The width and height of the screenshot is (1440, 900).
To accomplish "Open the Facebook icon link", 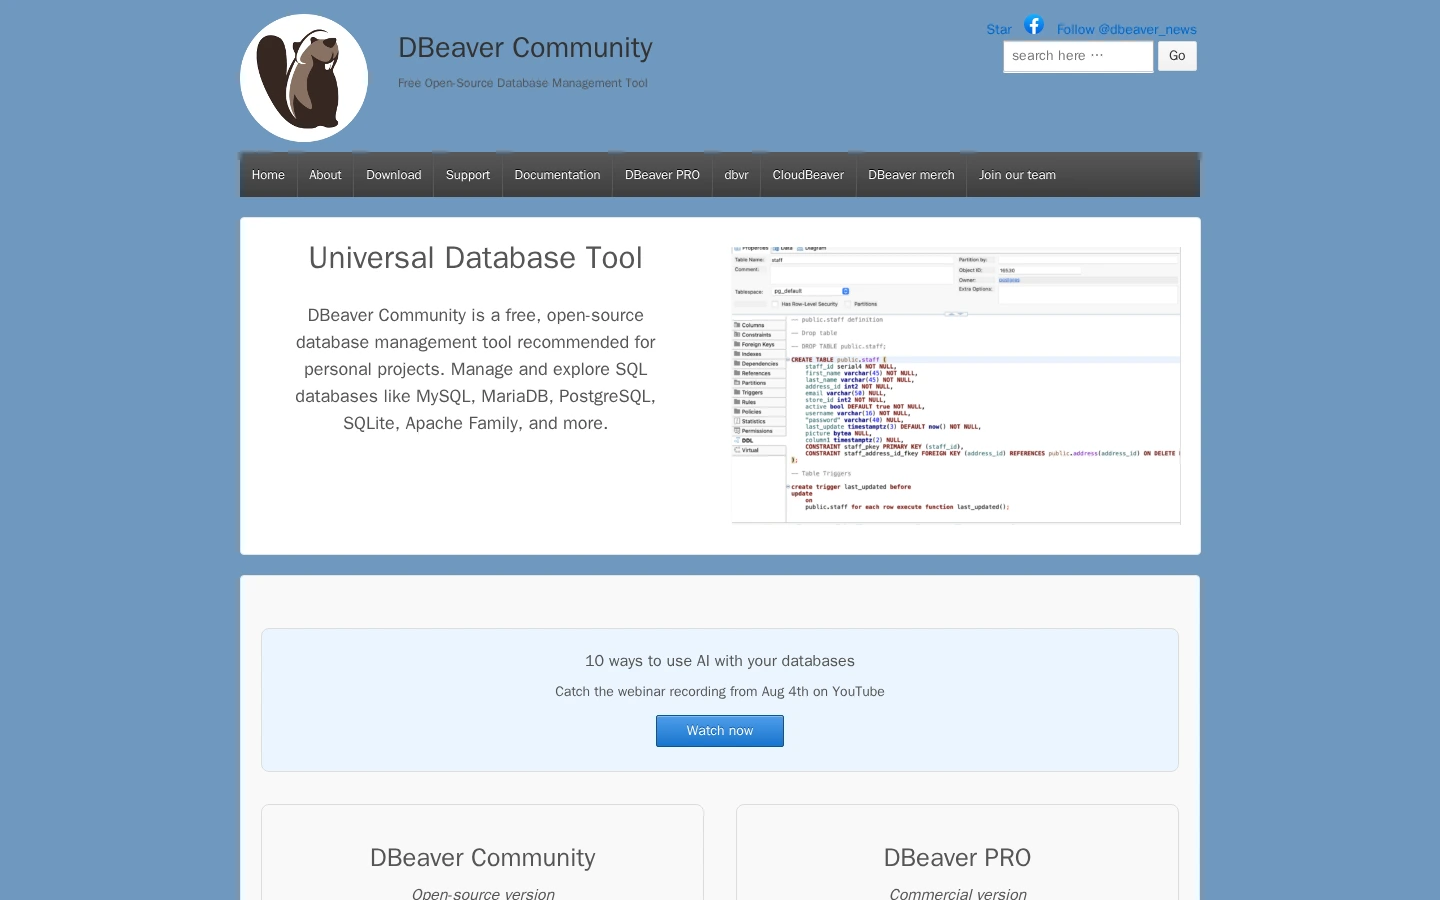I will pyautogui.click(x=1034, y=25).
